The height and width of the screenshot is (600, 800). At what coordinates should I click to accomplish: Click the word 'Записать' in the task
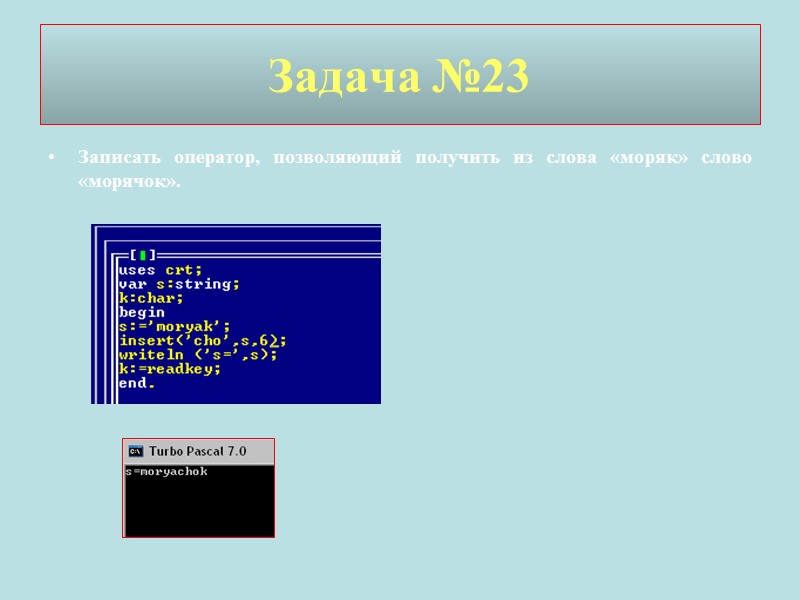[119, 157]
